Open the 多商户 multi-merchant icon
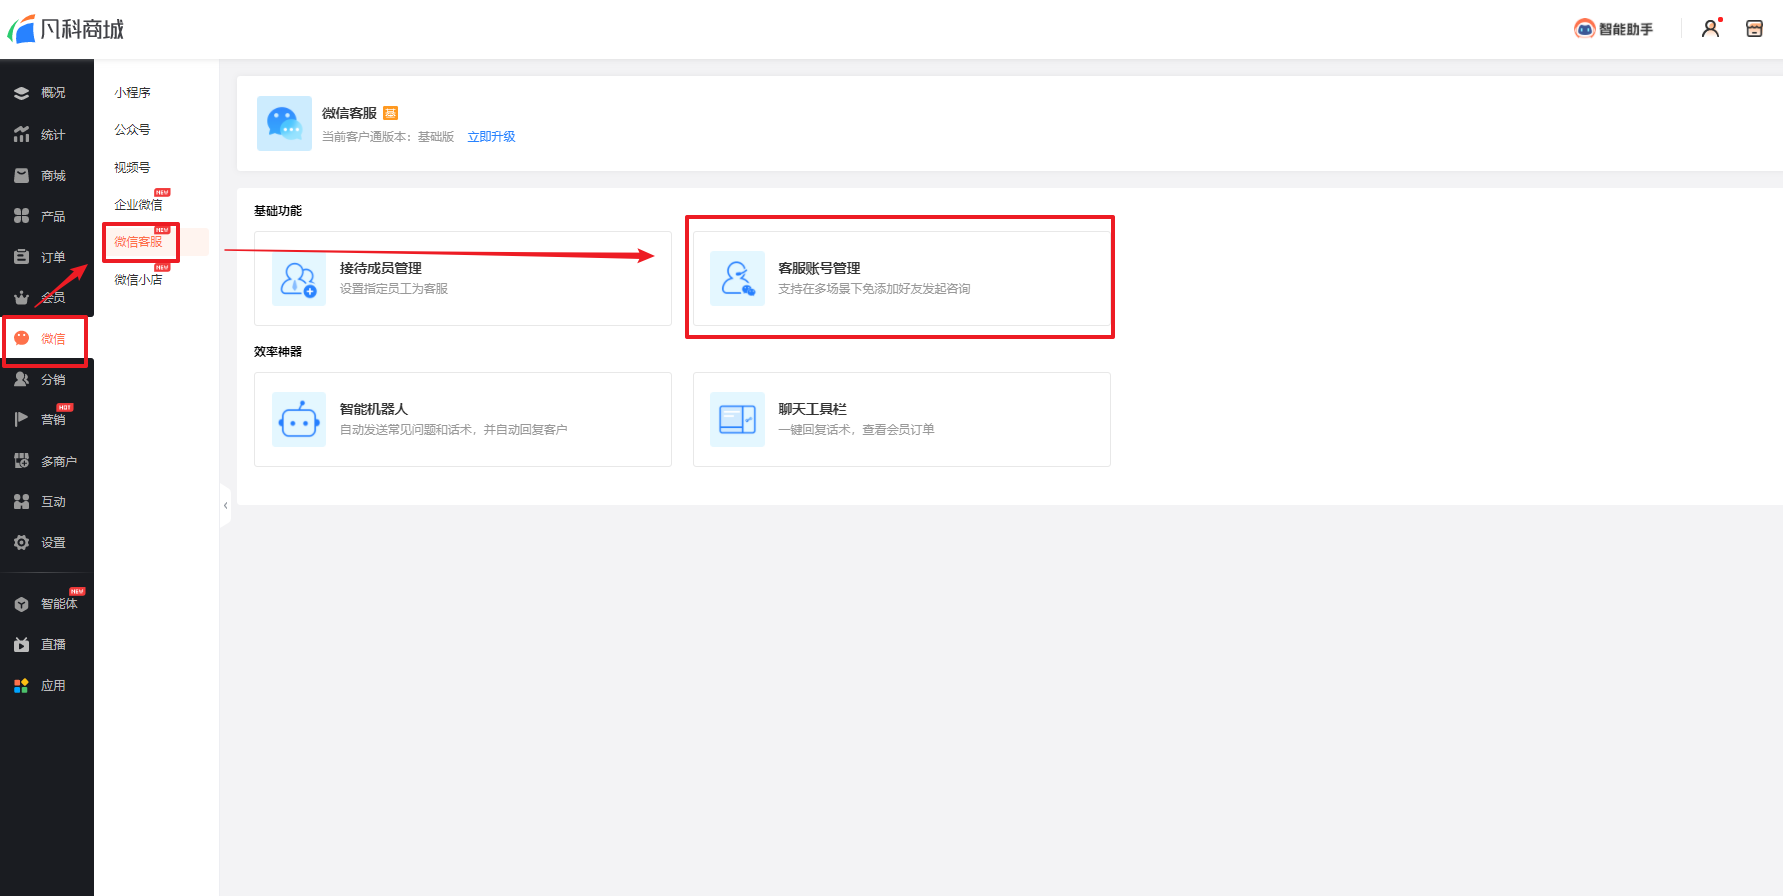The height and width of the screenshot is (896, 1783). point(21,461)
